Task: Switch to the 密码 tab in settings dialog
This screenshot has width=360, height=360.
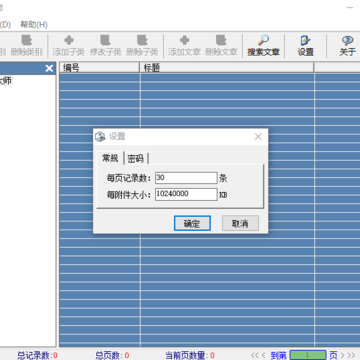Action: click(x=136, y=159)
